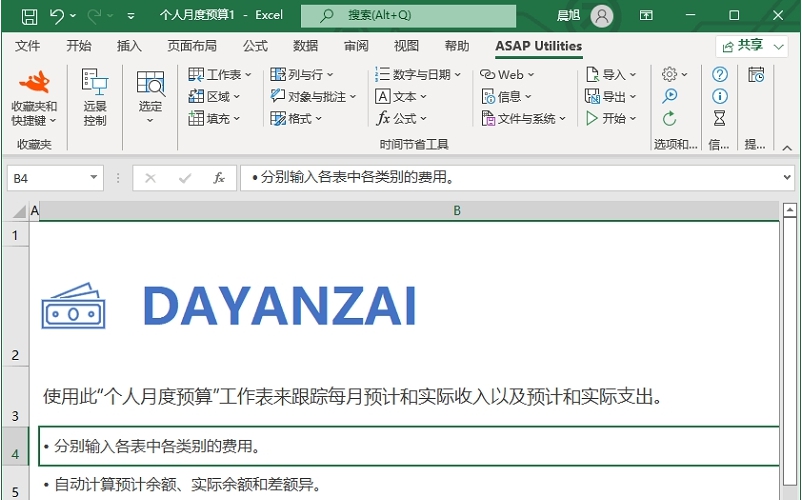Open the 选定 select tool icon

click(150, 97)
